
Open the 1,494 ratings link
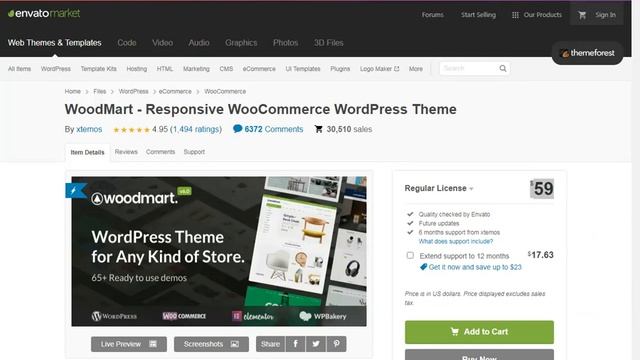(196, 129)
